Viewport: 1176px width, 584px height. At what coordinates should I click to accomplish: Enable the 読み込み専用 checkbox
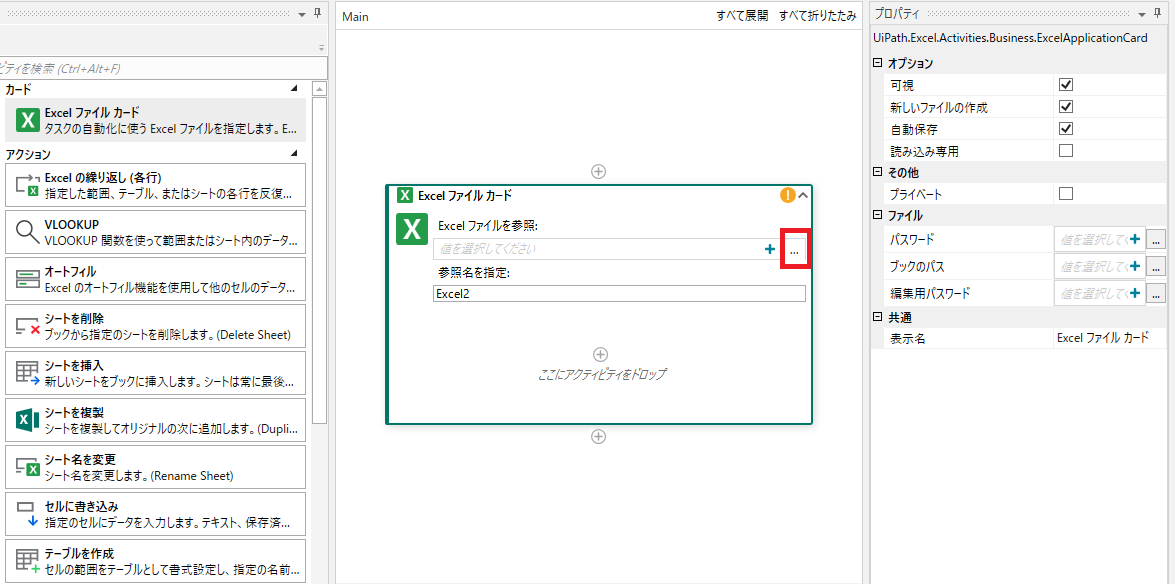tap(1066, 151)
